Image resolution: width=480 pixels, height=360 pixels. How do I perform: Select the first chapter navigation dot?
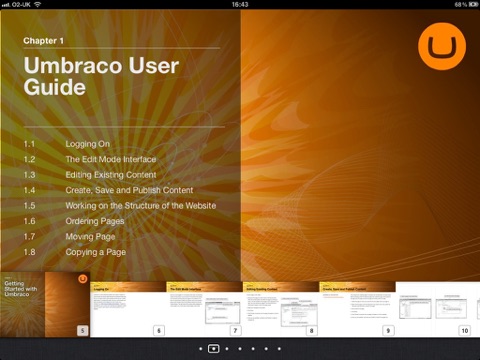click(x=200, y=349)
